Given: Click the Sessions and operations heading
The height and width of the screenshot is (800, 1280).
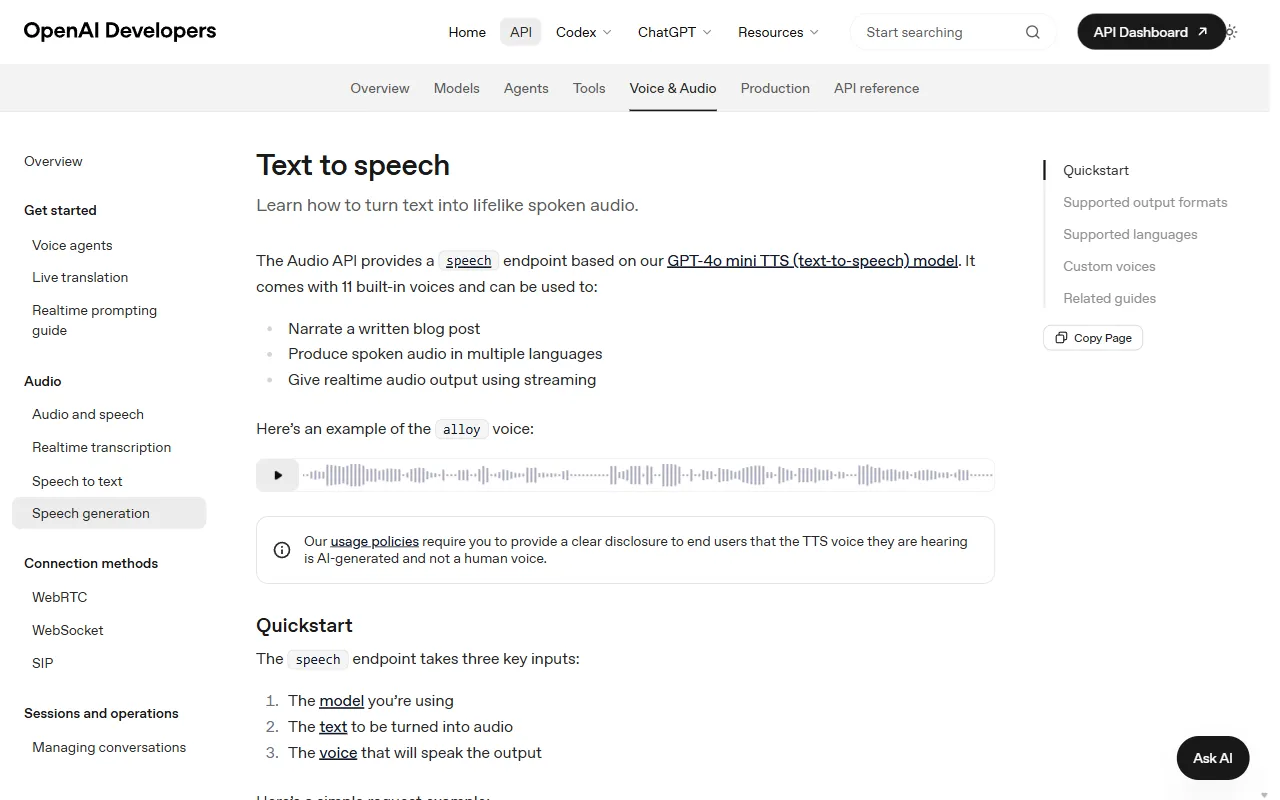Looking at the screenshot, I should point(101,713).
